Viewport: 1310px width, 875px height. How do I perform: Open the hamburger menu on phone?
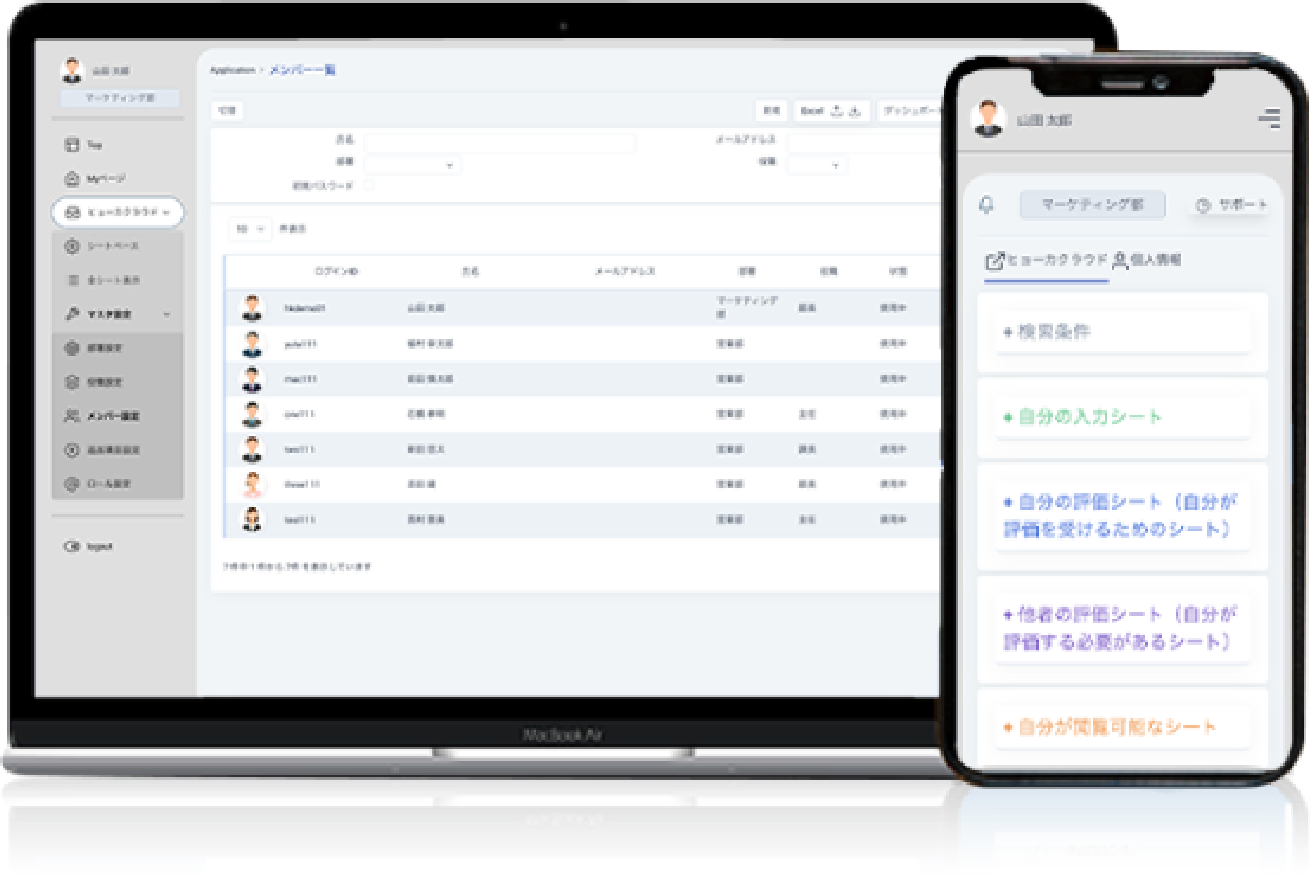[1268, 119]
